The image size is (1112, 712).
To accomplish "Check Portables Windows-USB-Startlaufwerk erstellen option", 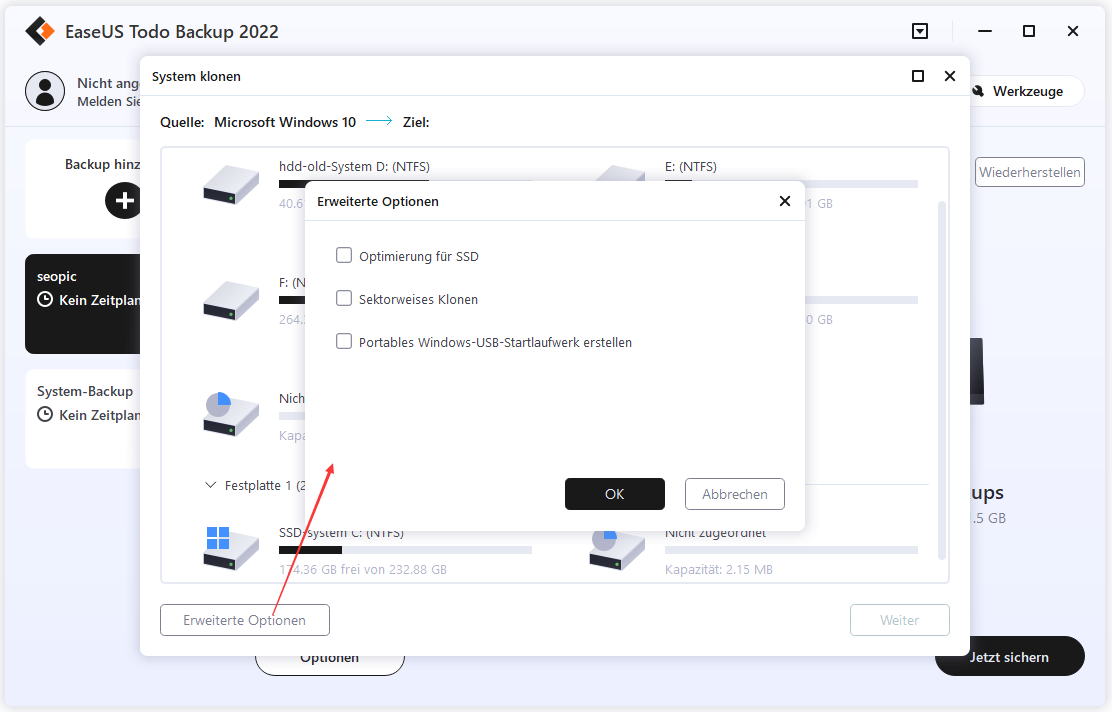I will tap(344, 342).
